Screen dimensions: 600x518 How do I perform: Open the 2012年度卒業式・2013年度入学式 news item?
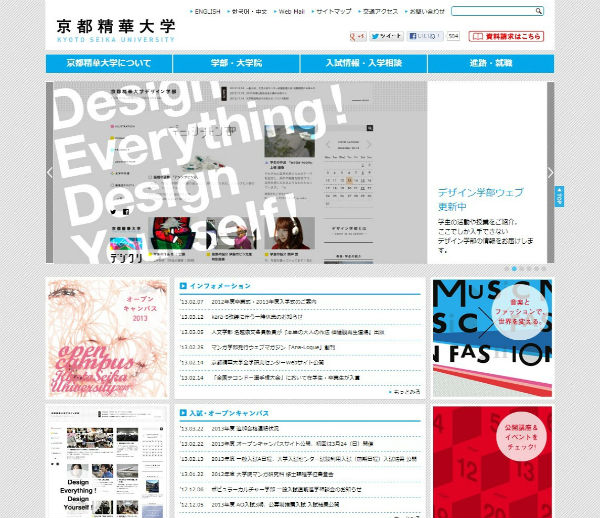(264, 302)
